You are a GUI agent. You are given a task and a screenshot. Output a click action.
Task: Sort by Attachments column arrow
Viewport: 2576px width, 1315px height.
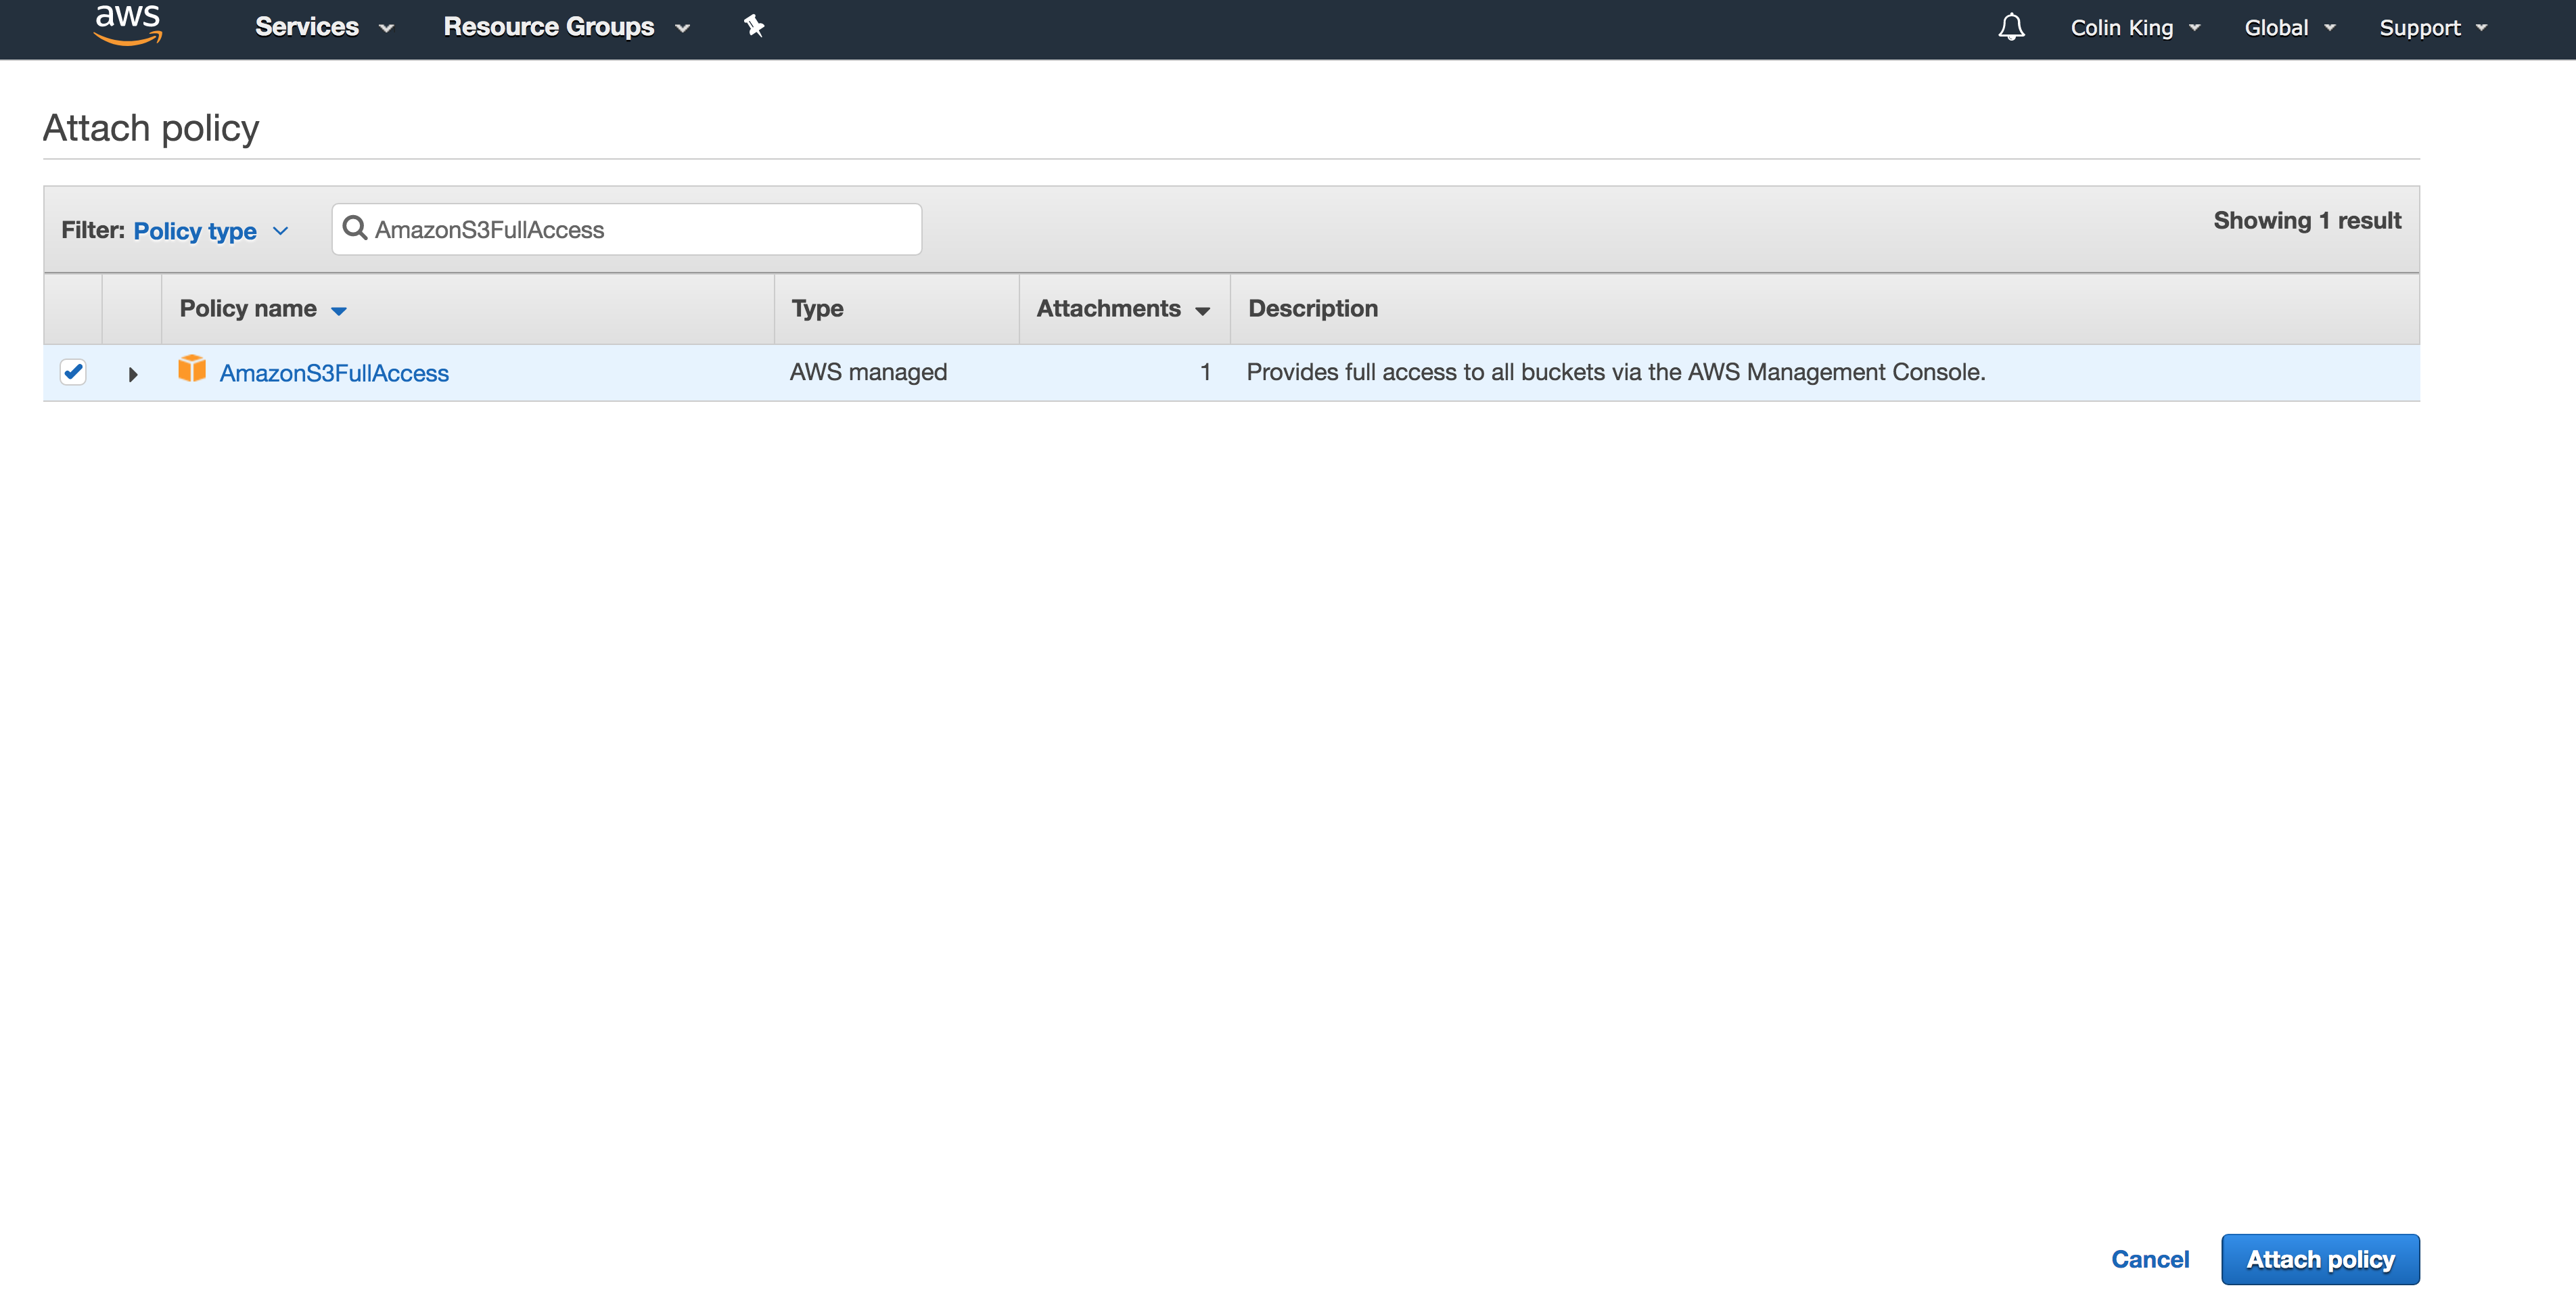point(1202,311)
